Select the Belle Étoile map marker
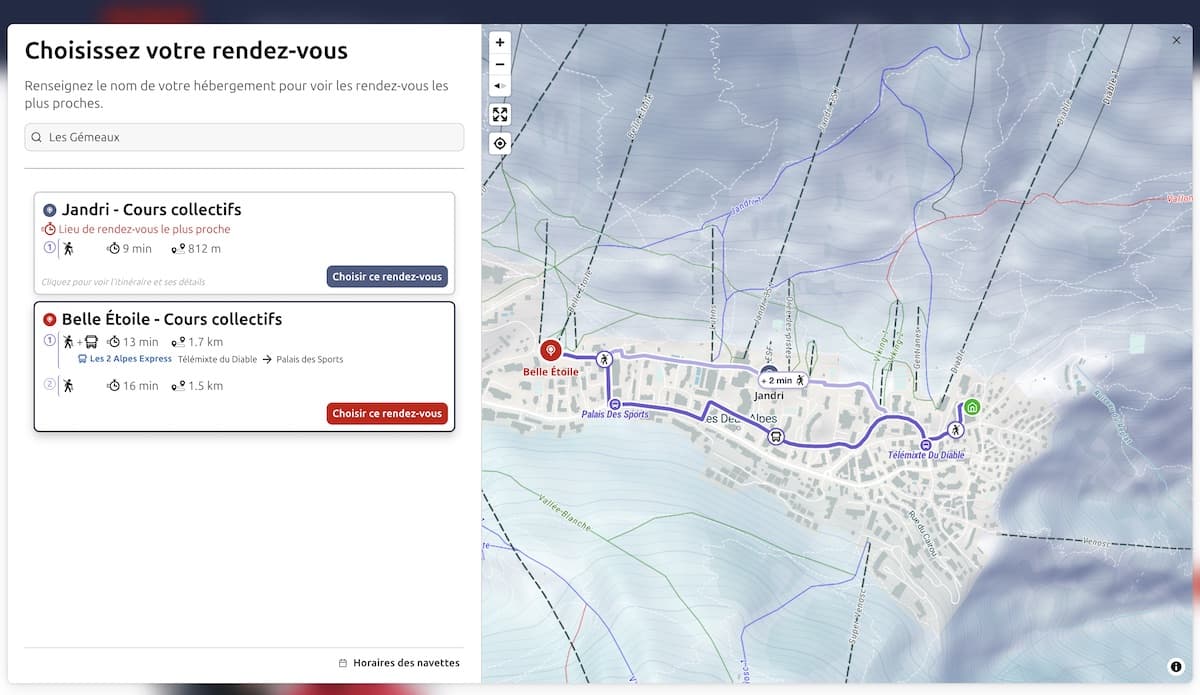The width and height of the screenshot is (1200, 695). (x=551, y=350)
